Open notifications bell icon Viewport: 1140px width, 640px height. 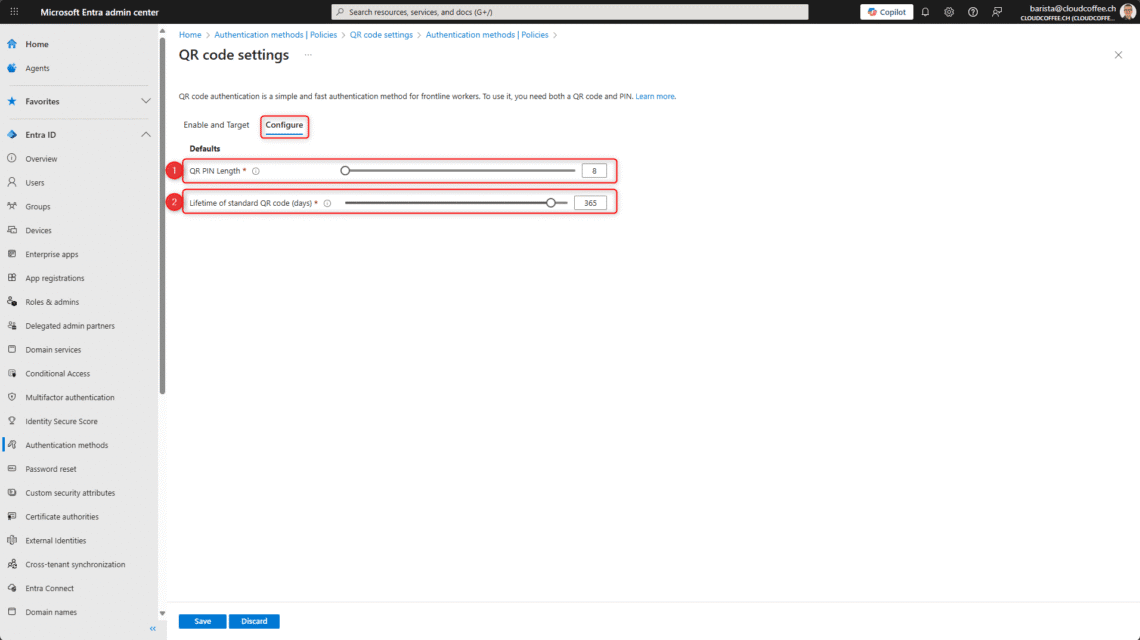(x=925, y=12)
